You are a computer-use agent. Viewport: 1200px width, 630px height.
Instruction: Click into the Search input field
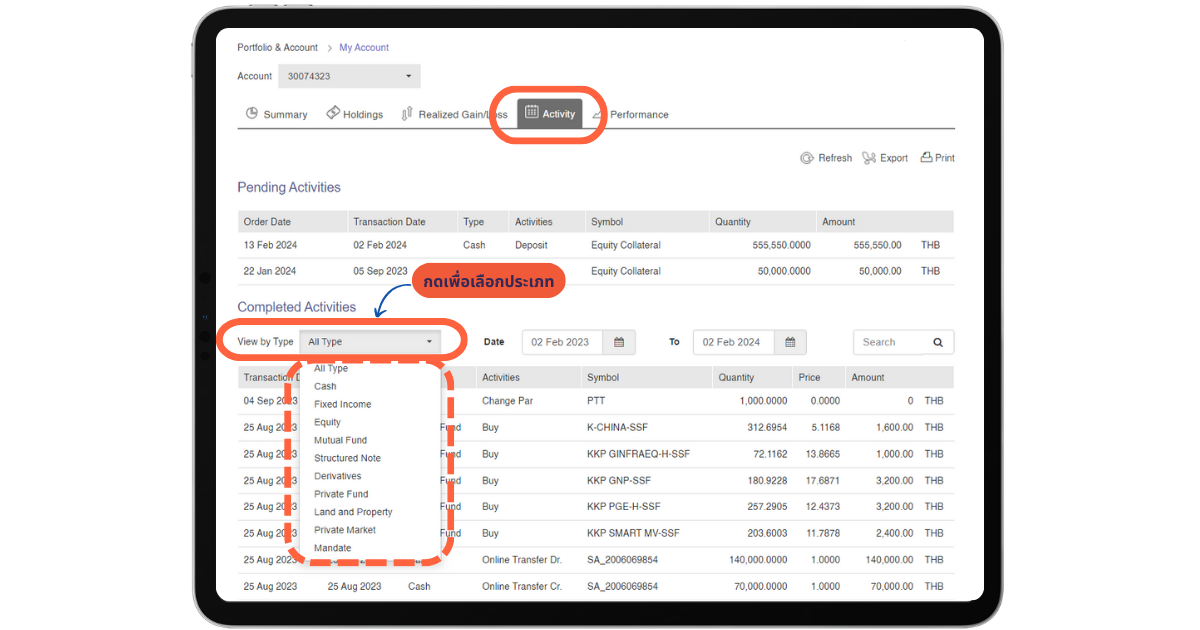click(x=888, y=342)
